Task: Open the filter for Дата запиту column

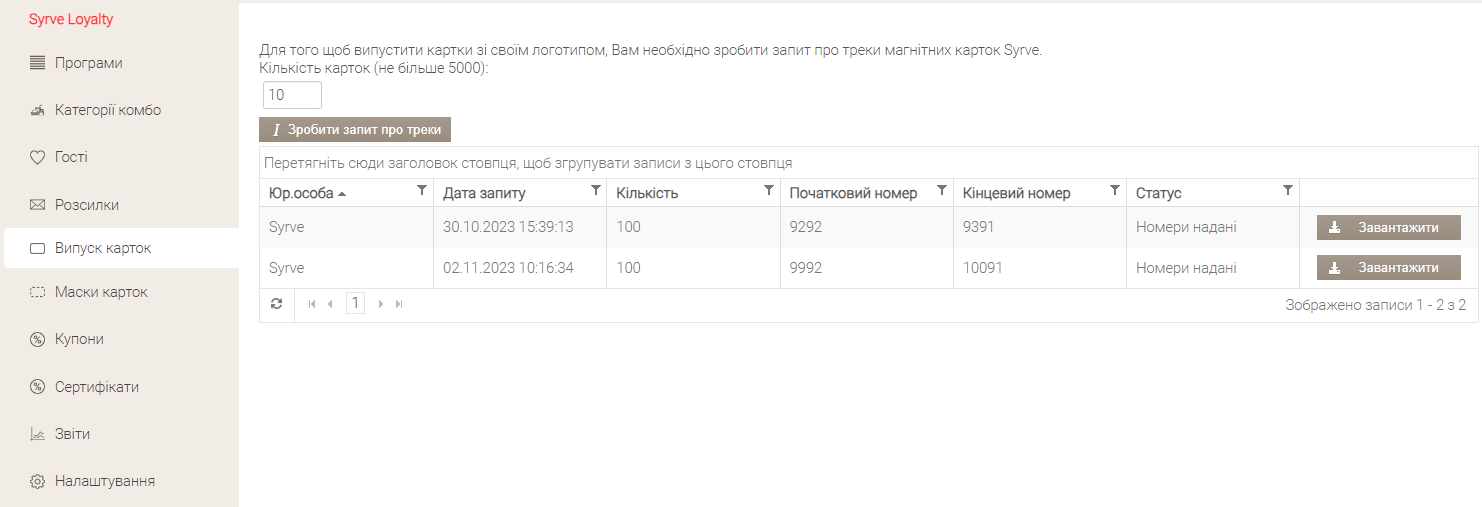Action: 596,190
